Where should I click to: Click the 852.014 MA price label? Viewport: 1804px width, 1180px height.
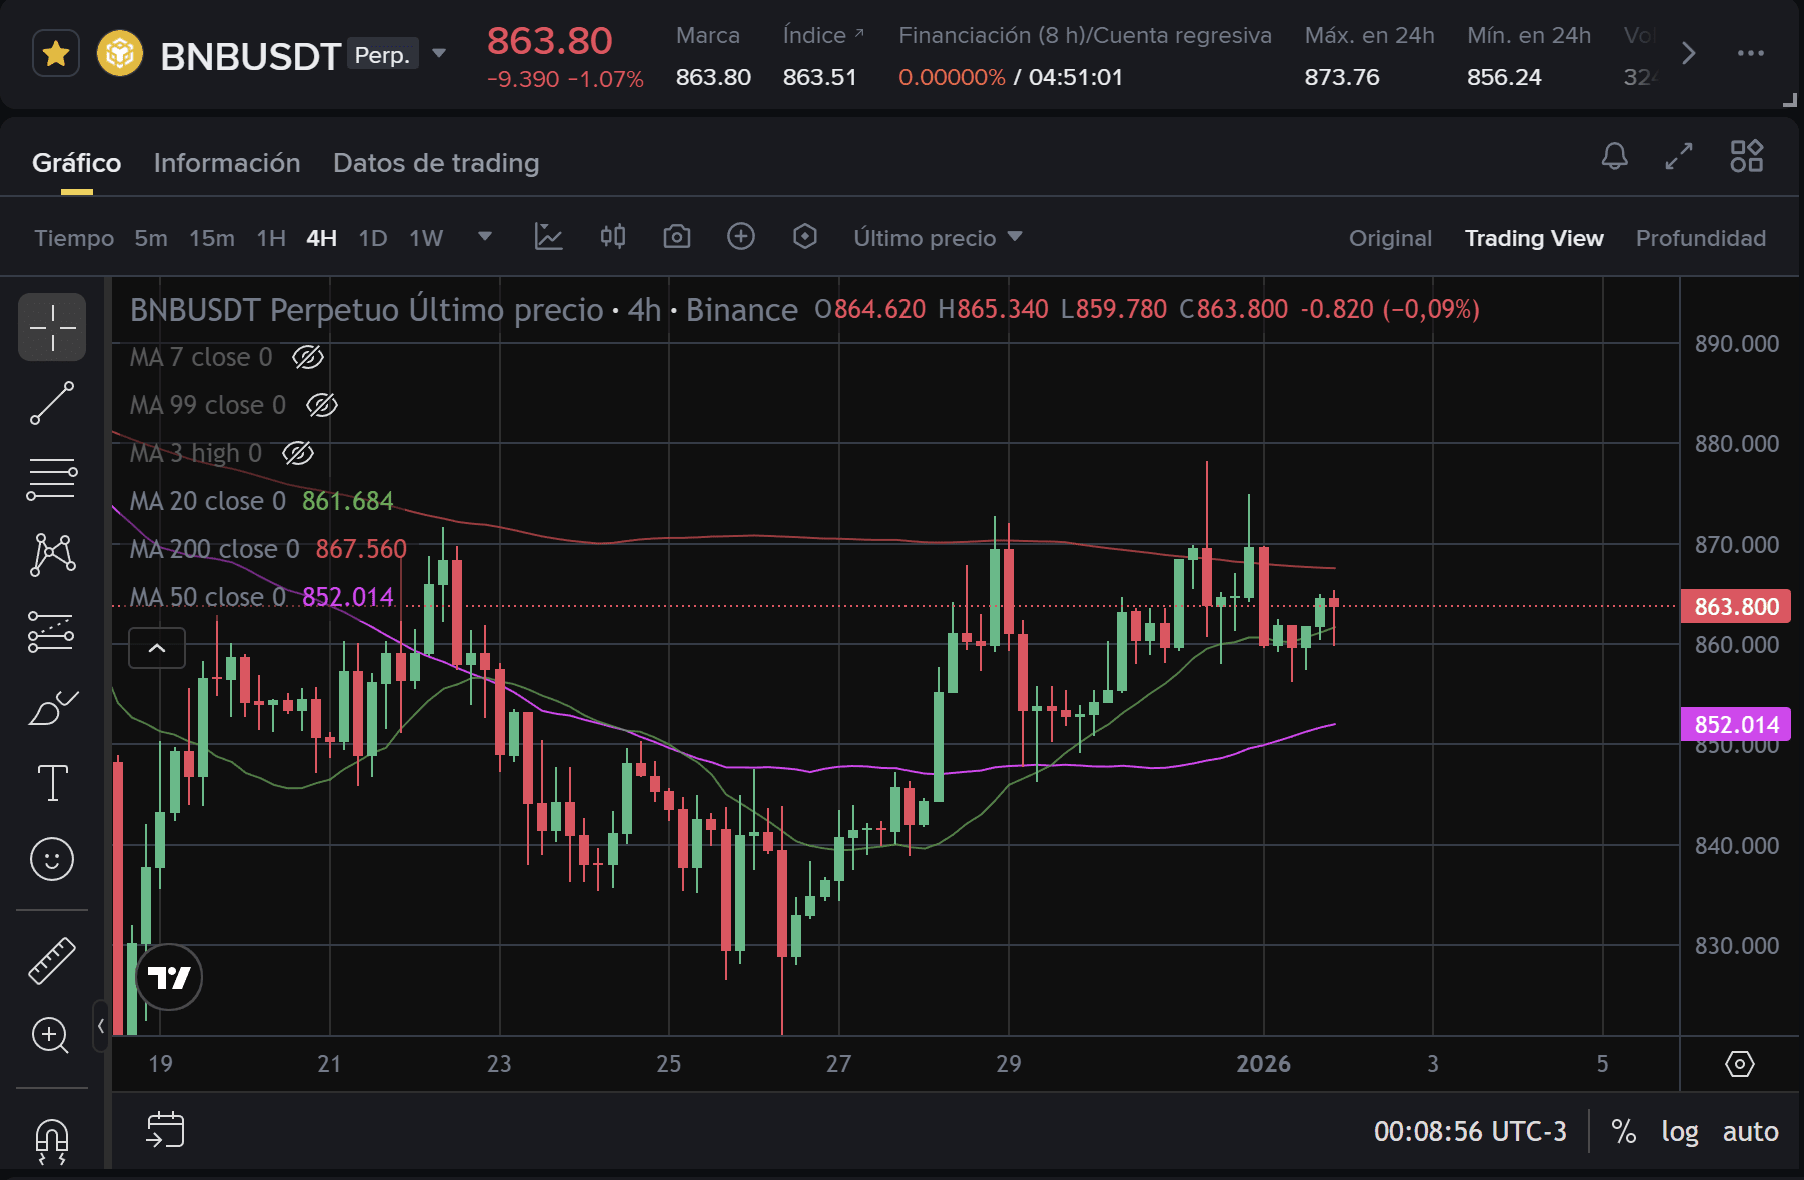click(1736, 725)
